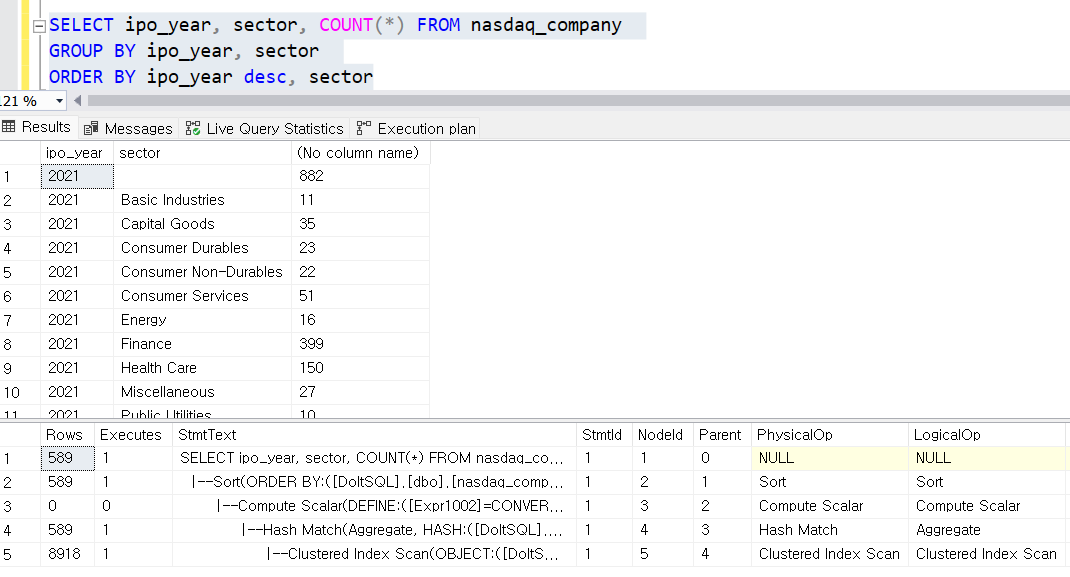Select the Consumer Durables cell

point(203,248)
